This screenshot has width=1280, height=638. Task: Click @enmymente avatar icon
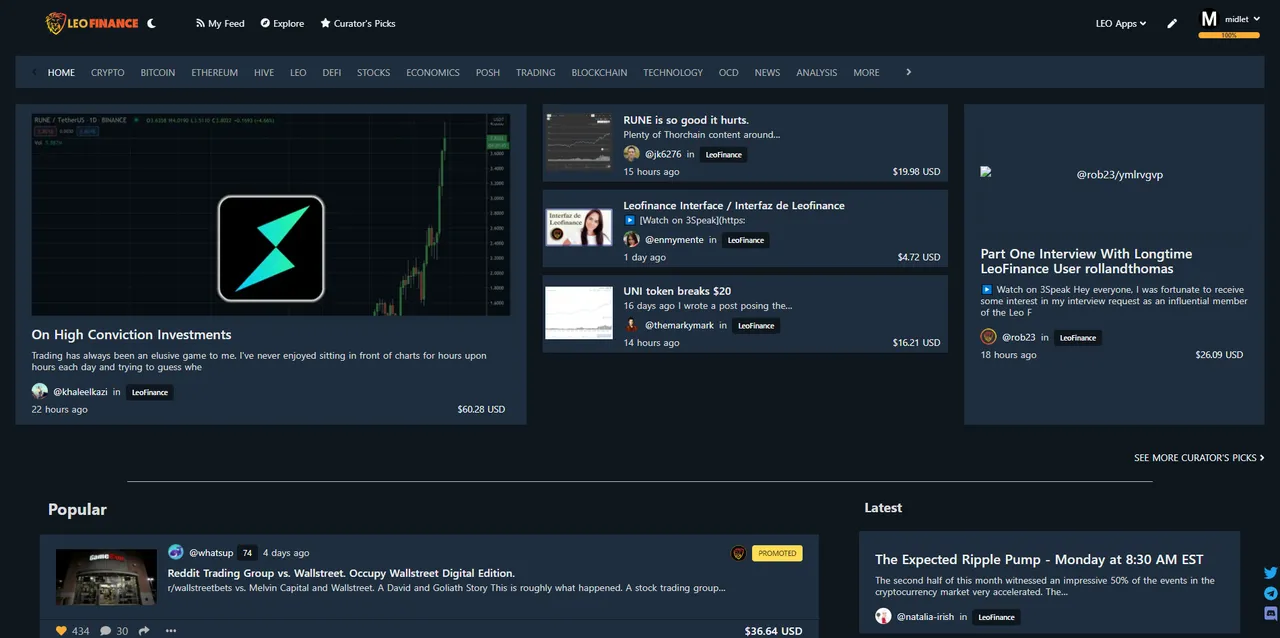click(x=631, y=240)
